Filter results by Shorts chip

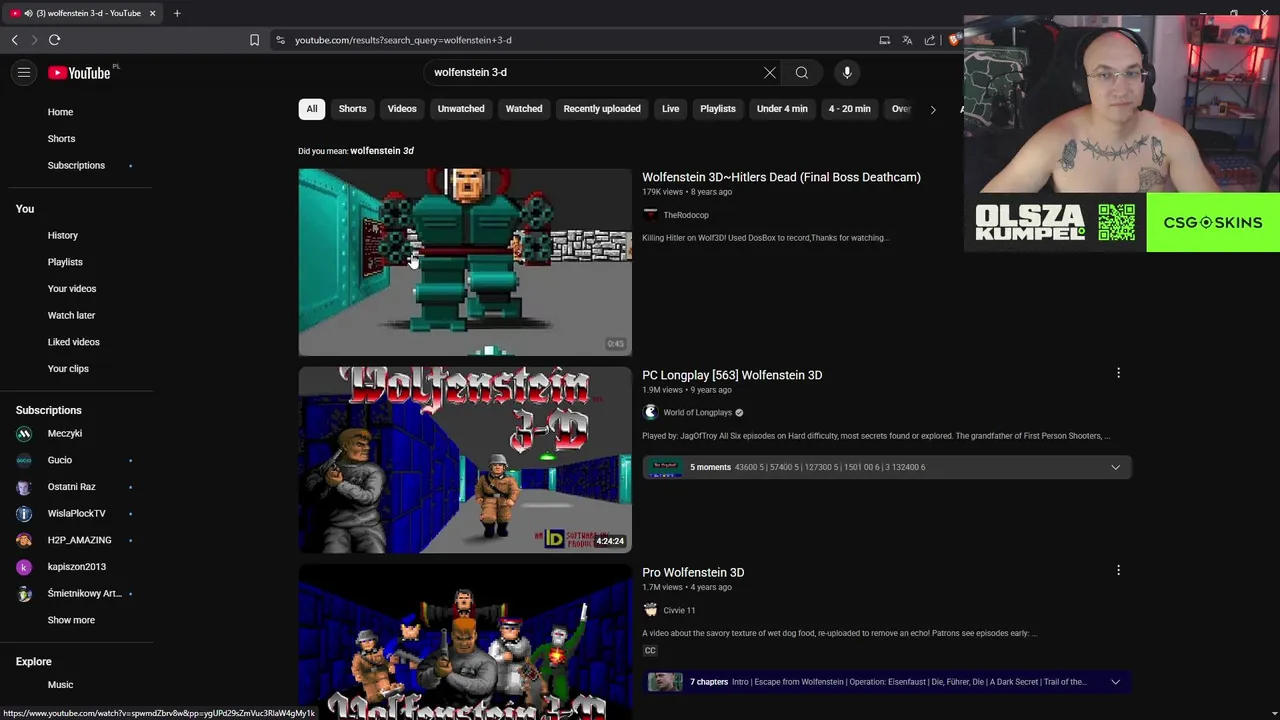point(352,109)
